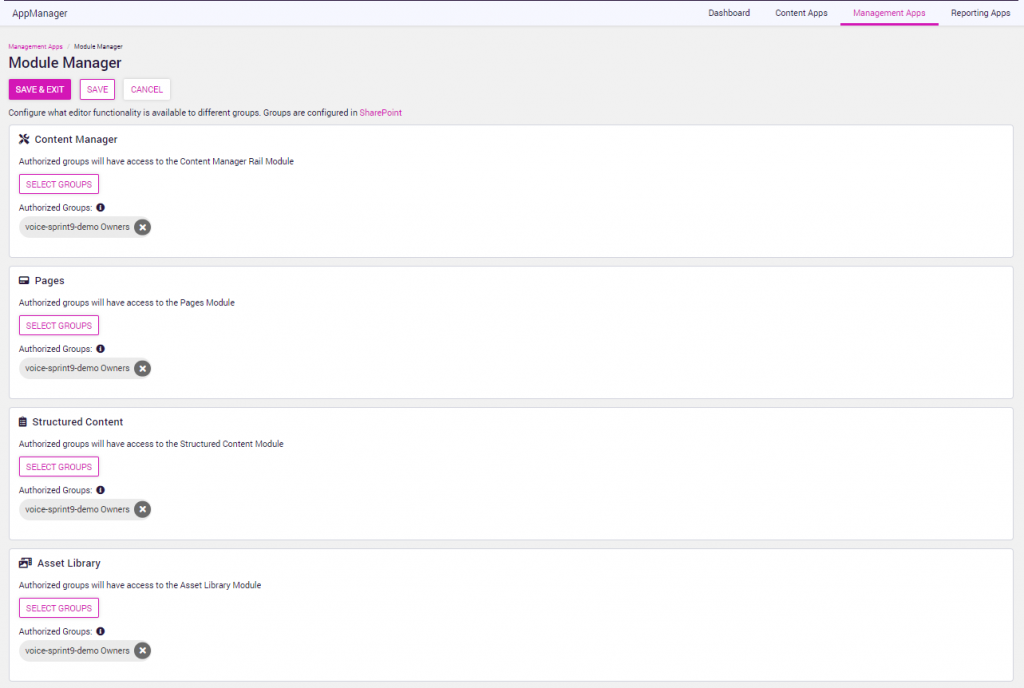
Task: Click the Content Manager wrench icon
Action: tap(22, 139)
